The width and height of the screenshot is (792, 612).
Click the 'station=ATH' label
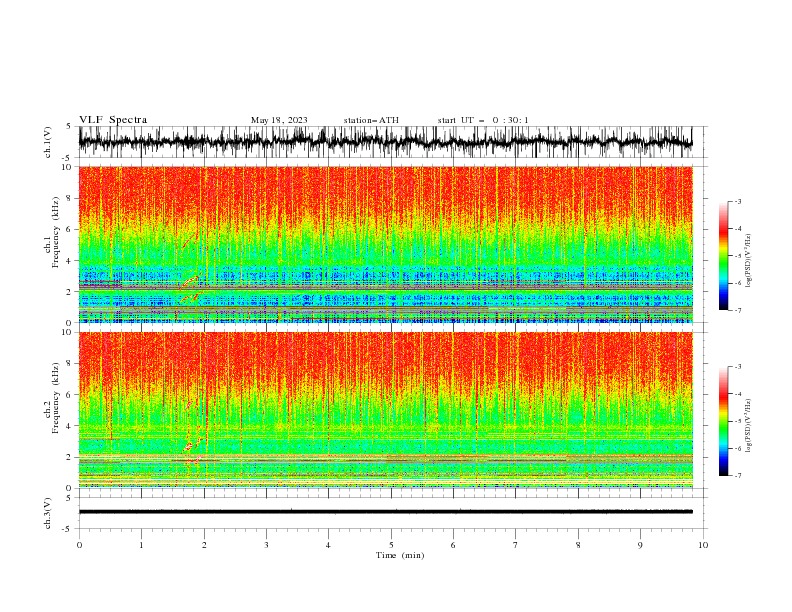tap(371, 120)
